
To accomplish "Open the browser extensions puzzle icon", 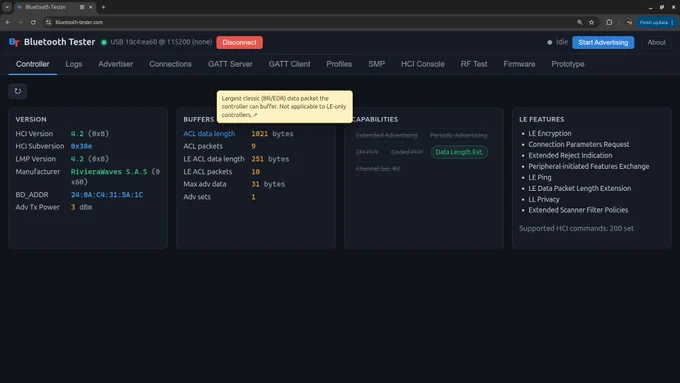I will tap(609, 22).
